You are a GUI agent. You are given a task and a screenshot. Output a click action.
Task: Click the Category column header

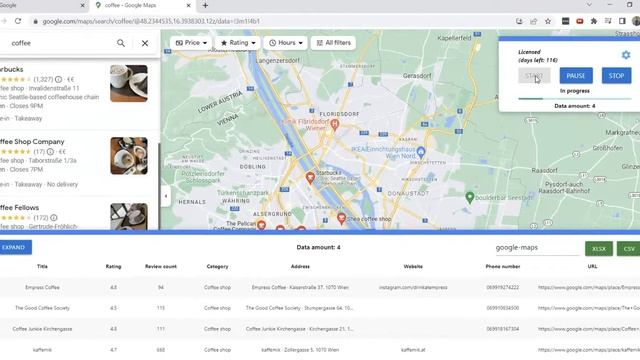click(x=217, y=267)
